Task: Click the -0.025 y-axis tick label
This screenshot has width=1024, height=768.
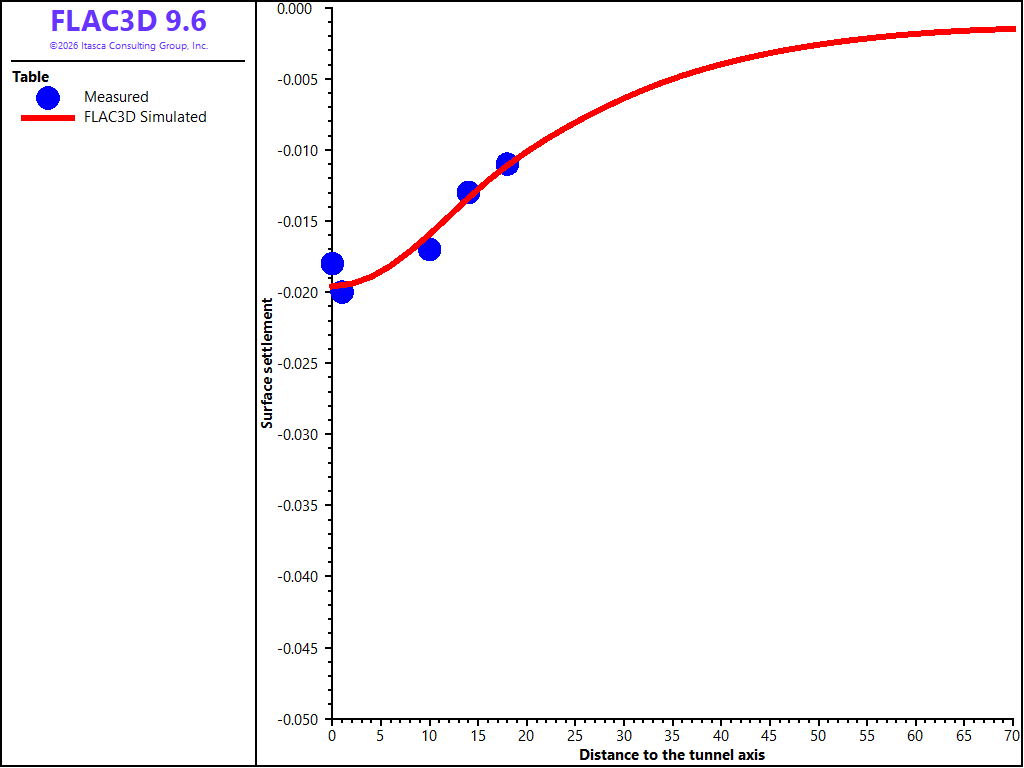Action: click(302, 363)
